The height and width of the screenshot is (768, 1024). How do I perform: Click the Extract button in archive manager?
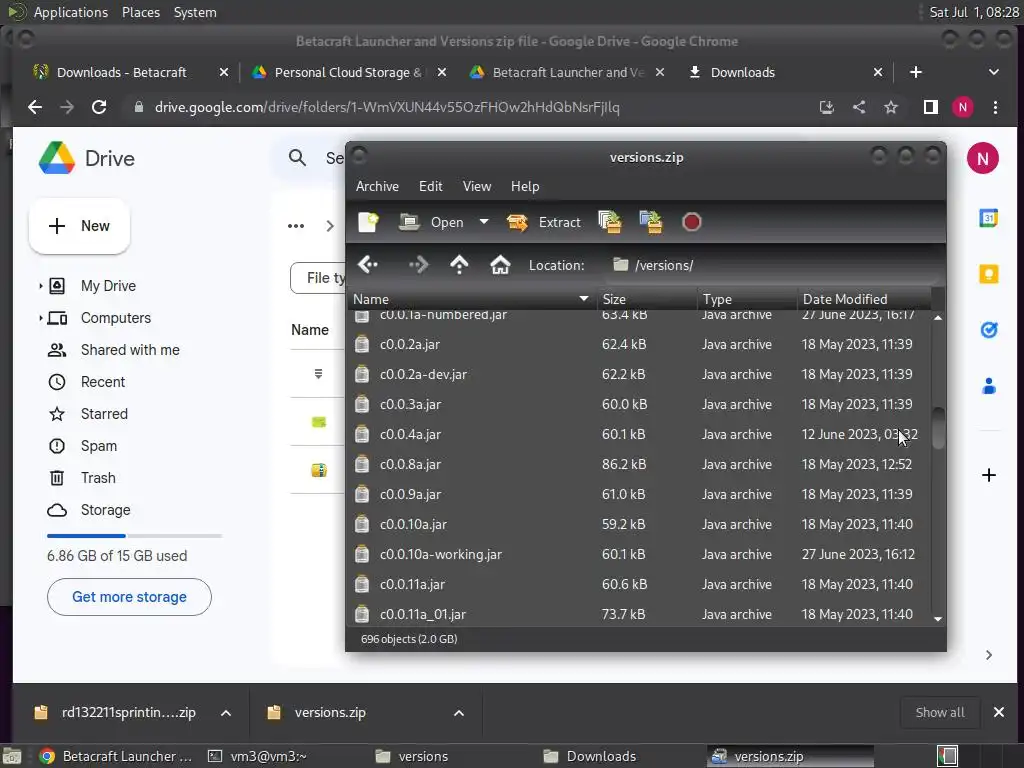click(x=543, y=222)
